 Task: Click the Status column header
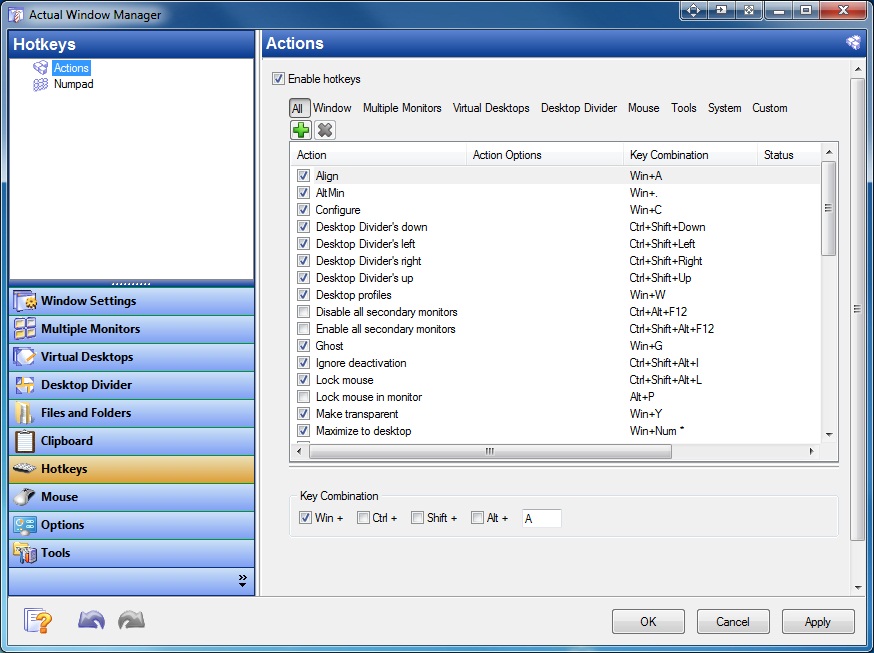789,155
